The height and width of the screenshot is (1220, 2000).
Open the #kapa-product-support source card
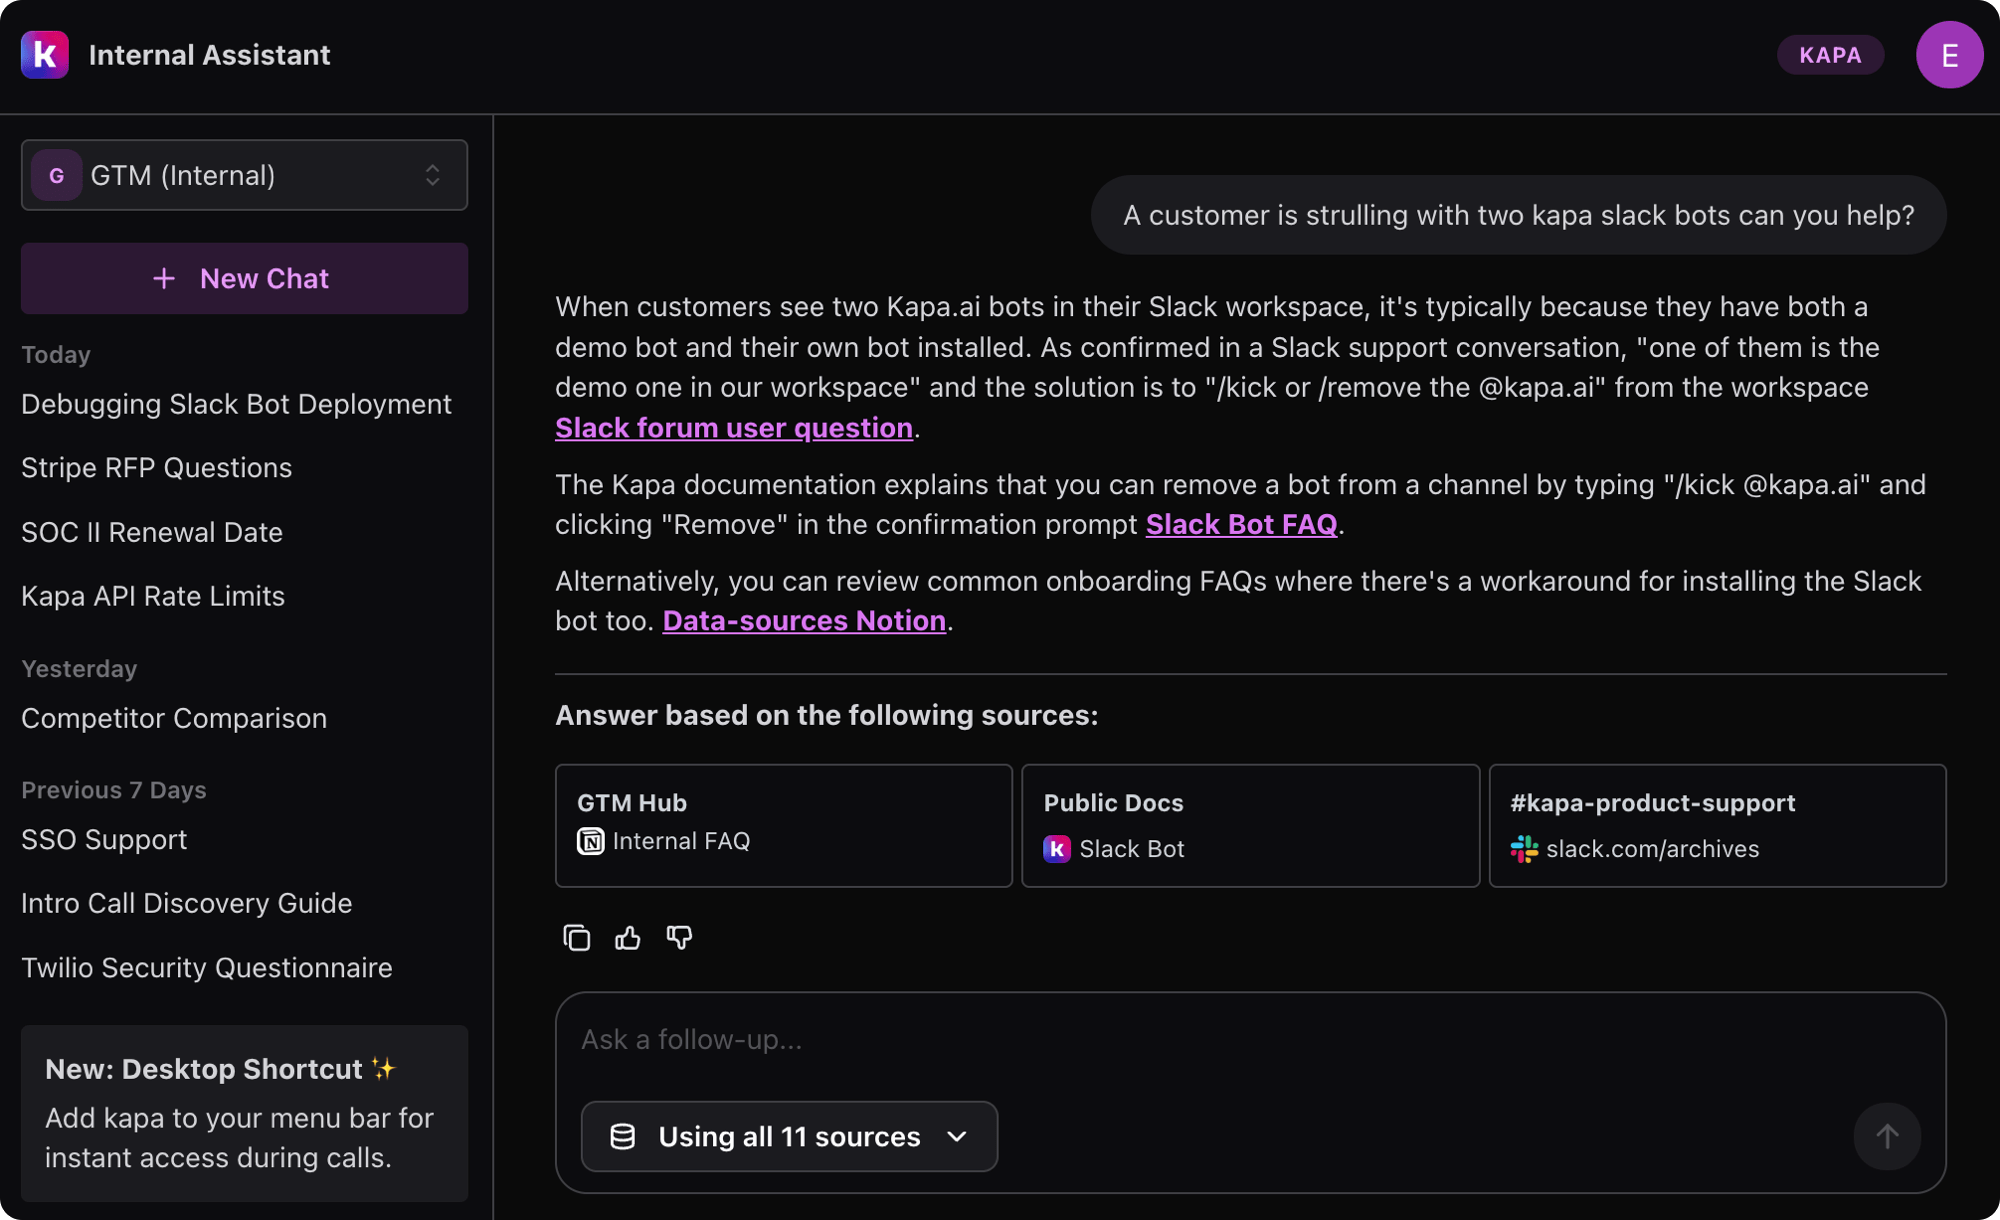1717,826
